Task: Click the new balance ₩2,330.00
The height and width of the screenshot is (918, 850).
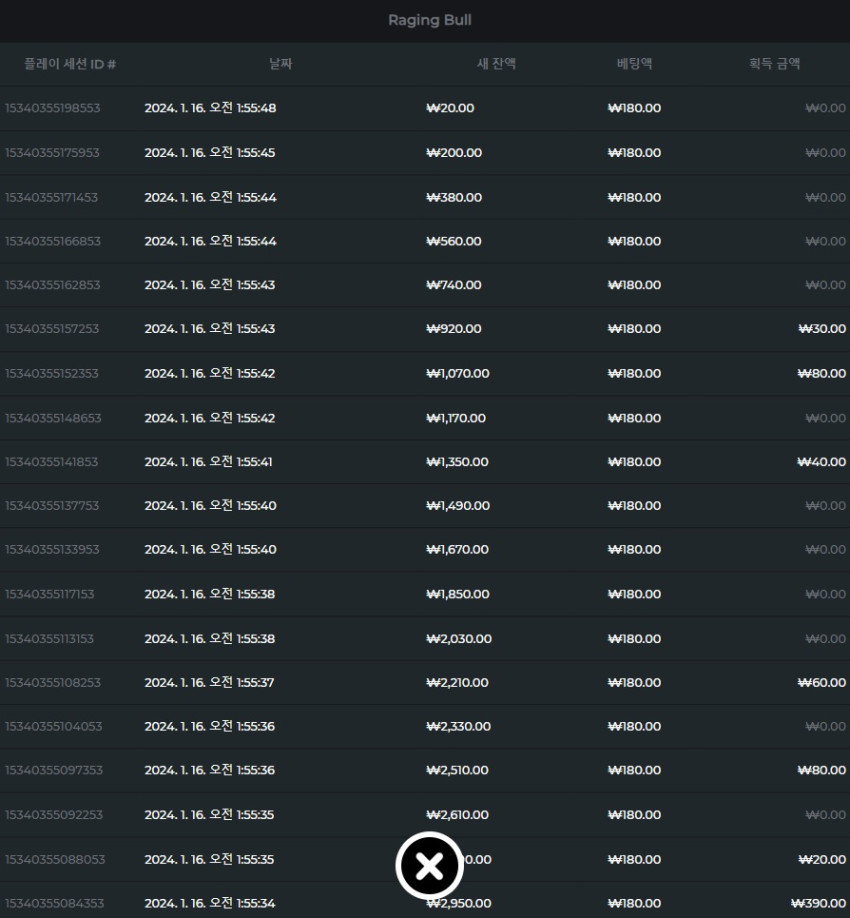Action: (x=458, y=727)
